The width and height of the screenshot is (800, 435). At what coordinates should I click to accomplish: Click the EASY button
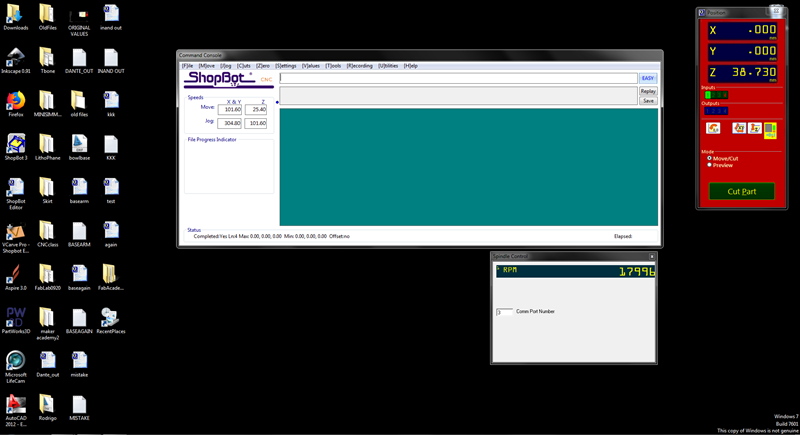[x=647, y=78]
